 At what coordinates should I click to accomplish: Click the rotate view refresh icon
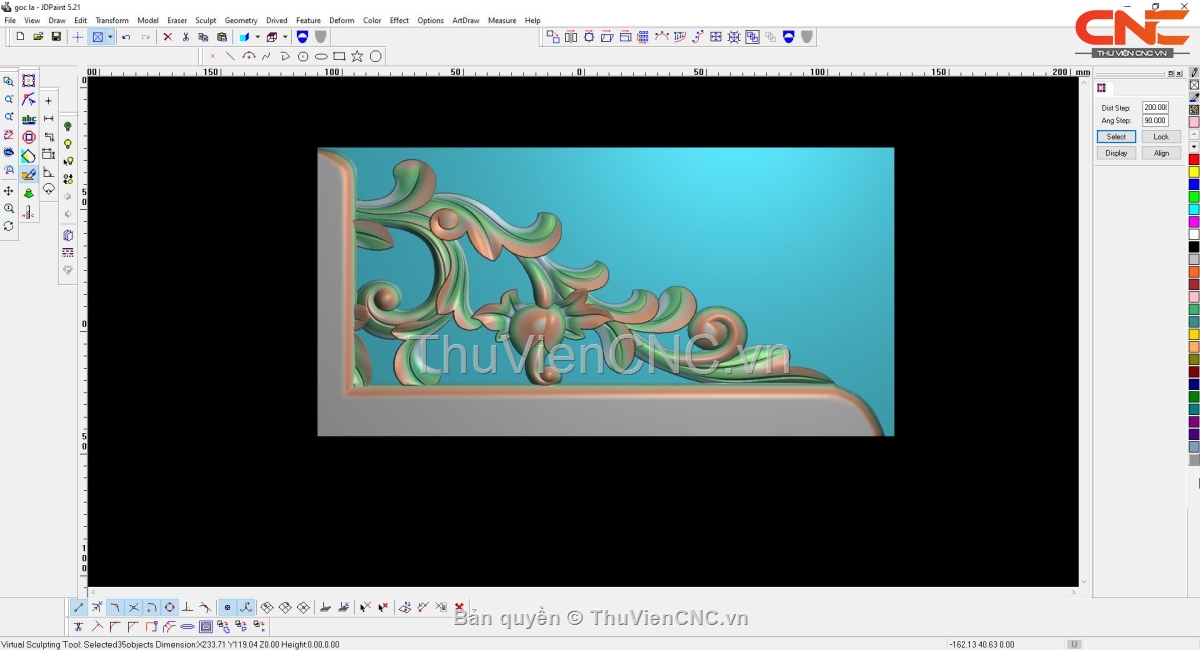[9, 227]
